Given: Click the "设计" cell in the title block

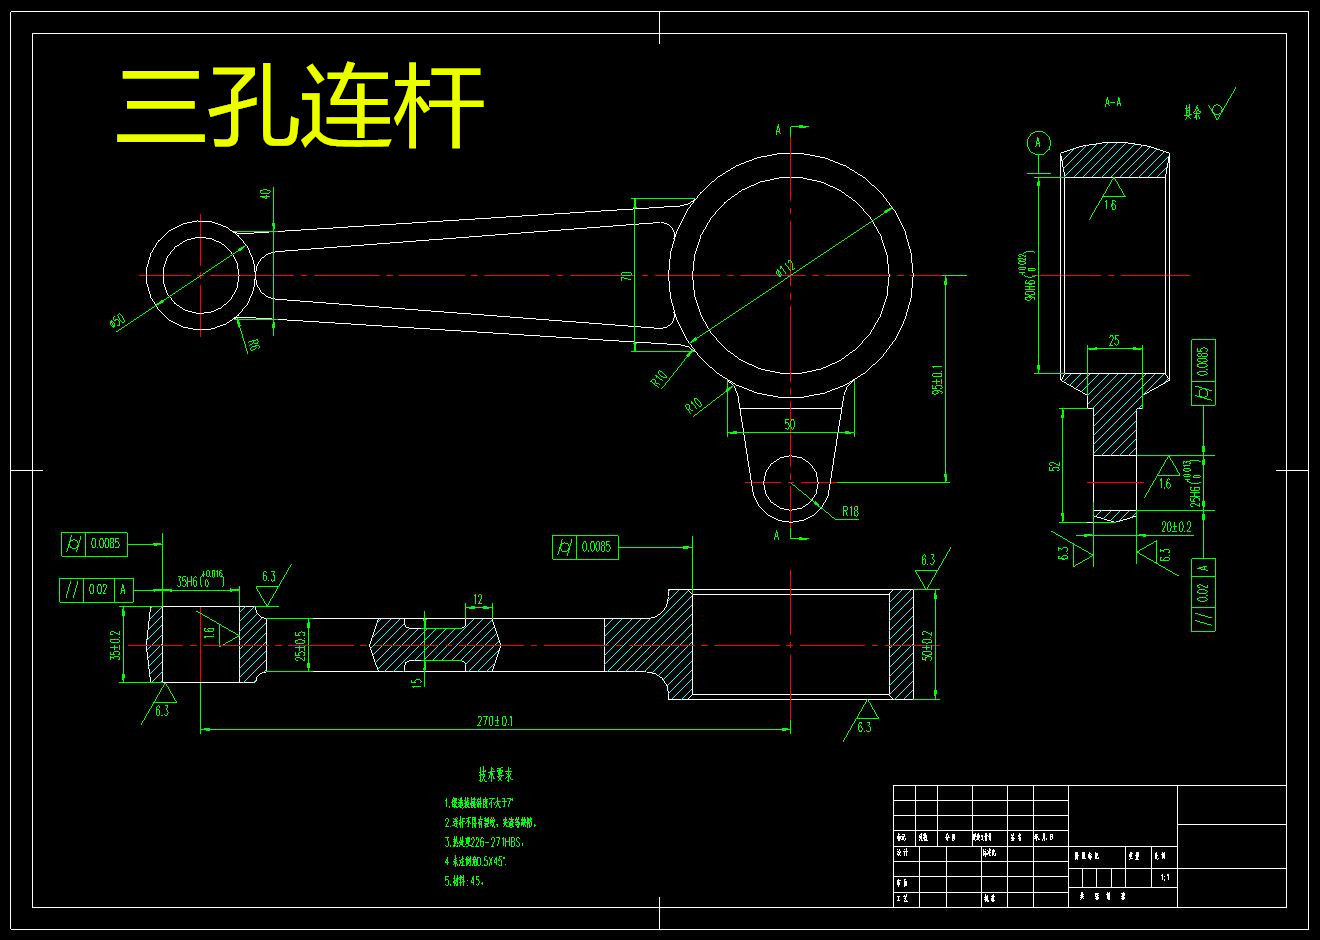Looking at the screenshot, I should [901, 852].
